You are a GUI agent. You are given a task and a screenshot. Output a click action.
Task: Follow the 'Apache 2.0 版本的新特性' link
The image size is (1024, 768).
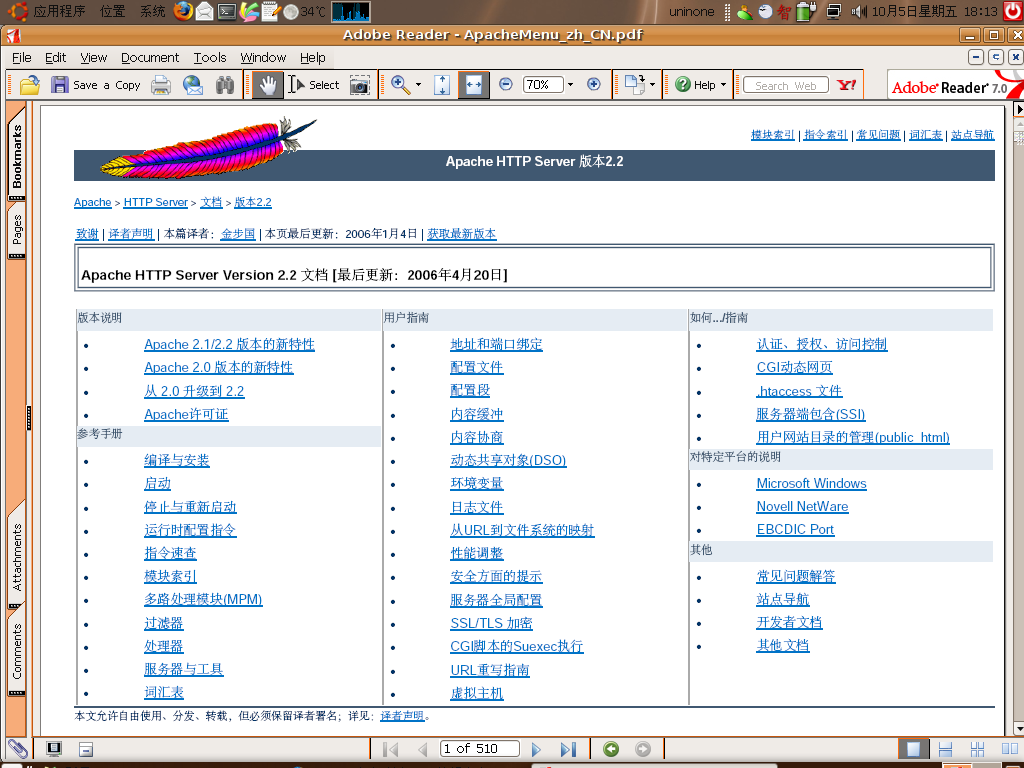pos(219,368)
